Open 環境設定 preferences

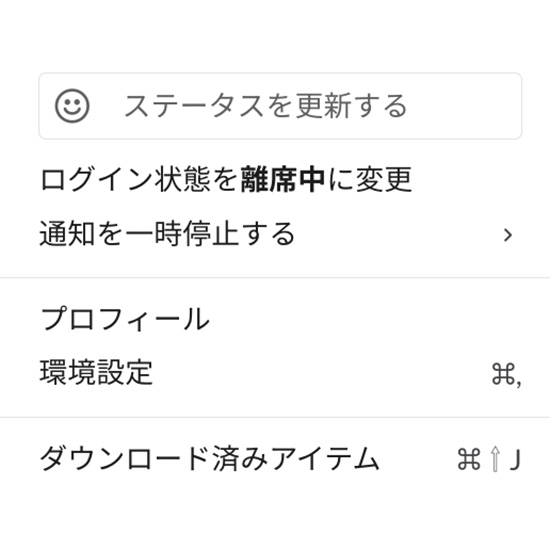(275, 373)
